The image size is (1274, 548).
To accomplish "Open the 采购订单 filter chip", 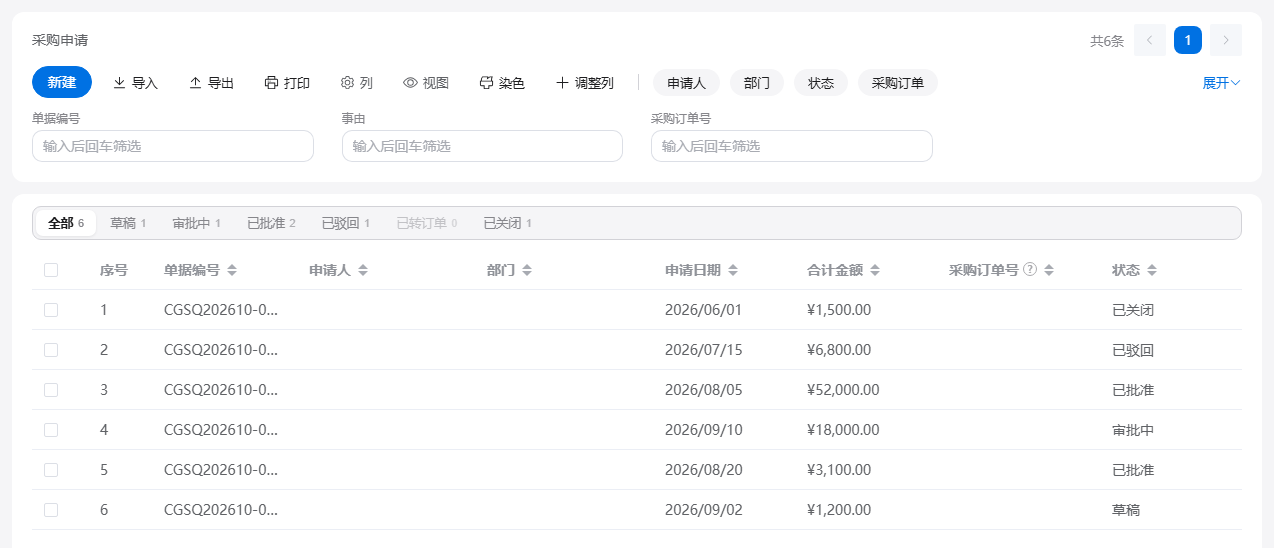I will [x=898, y=83].
